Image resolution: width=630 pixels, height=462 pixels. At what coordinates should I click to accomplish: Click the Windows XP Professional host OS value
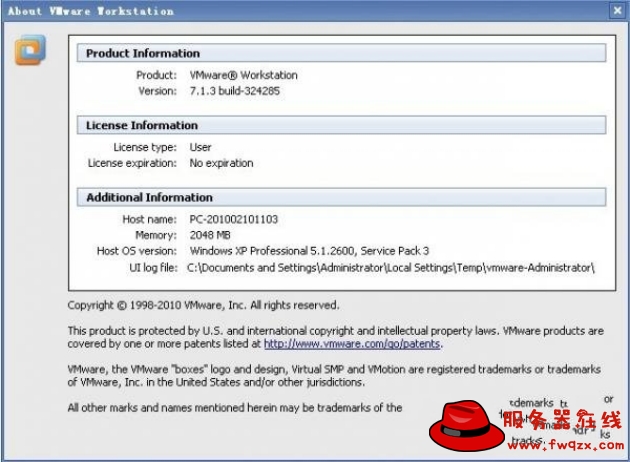[x=309, y=251]
